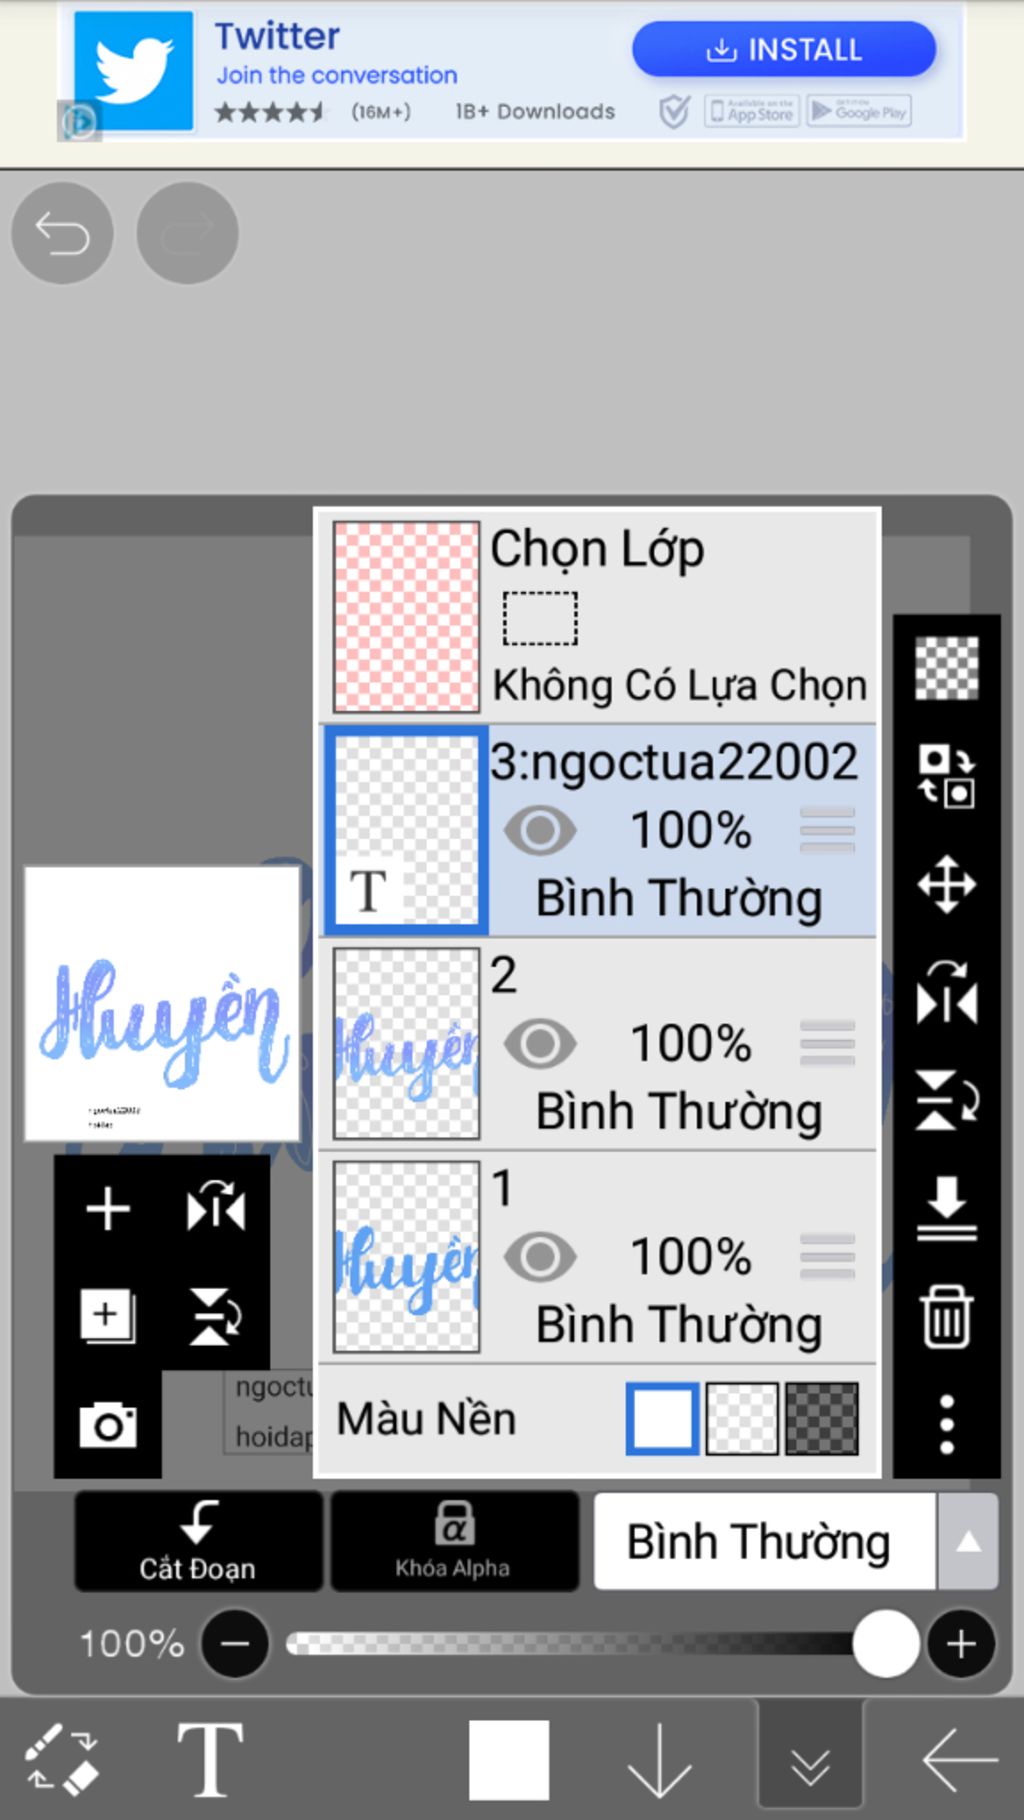Delete layer using trash icon

[x=946, y=1317]
